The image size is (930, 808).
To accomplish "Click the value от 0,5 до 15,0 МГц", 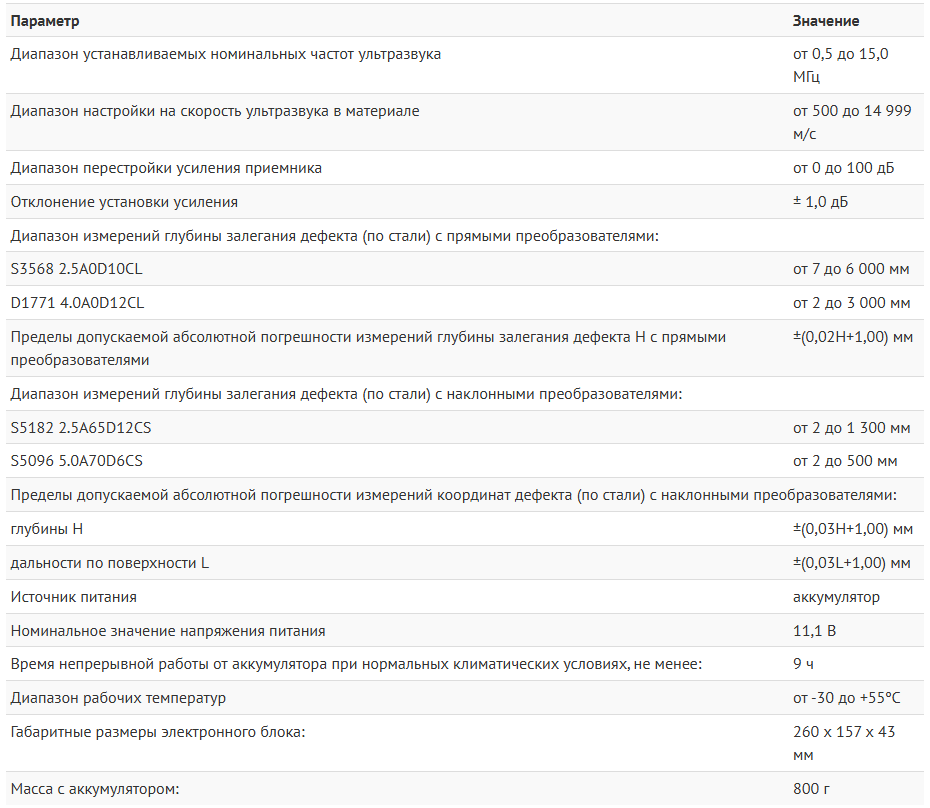I will [x=840, y=65].
